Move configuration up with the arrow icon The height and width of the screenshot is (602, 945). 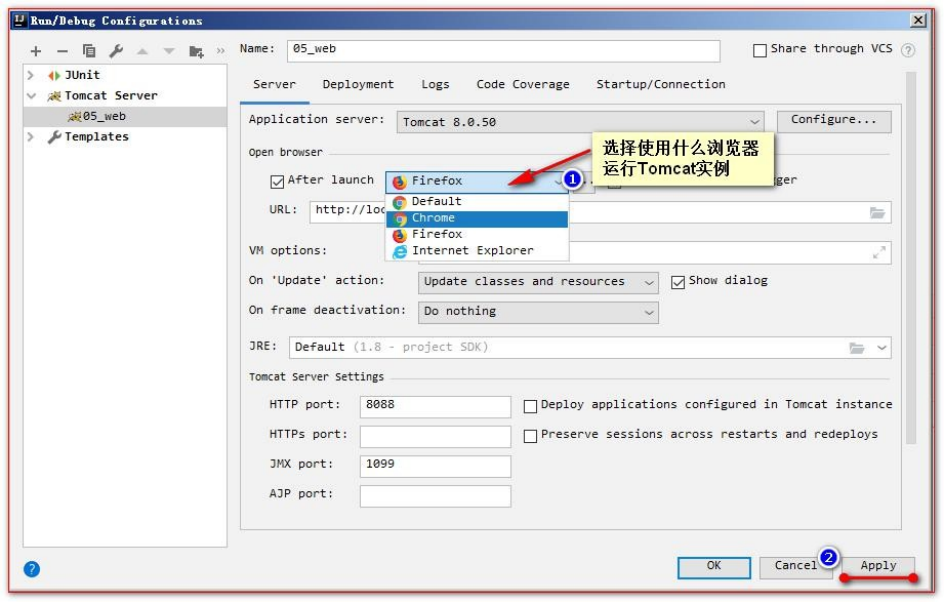(x=142, y=51)
